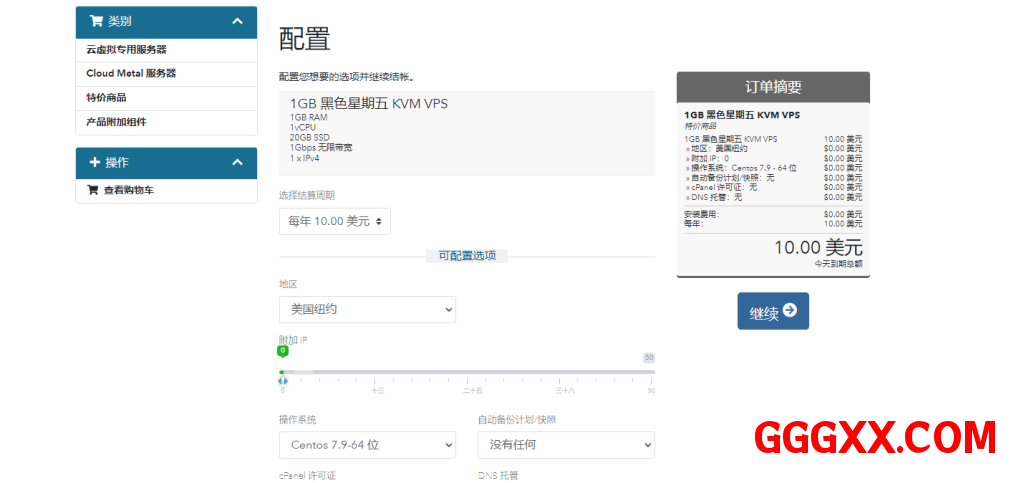This screenshot has height=483, width=1024.
Task: Click the green 0 value badge above slider
Action: (x=283, y=351)
